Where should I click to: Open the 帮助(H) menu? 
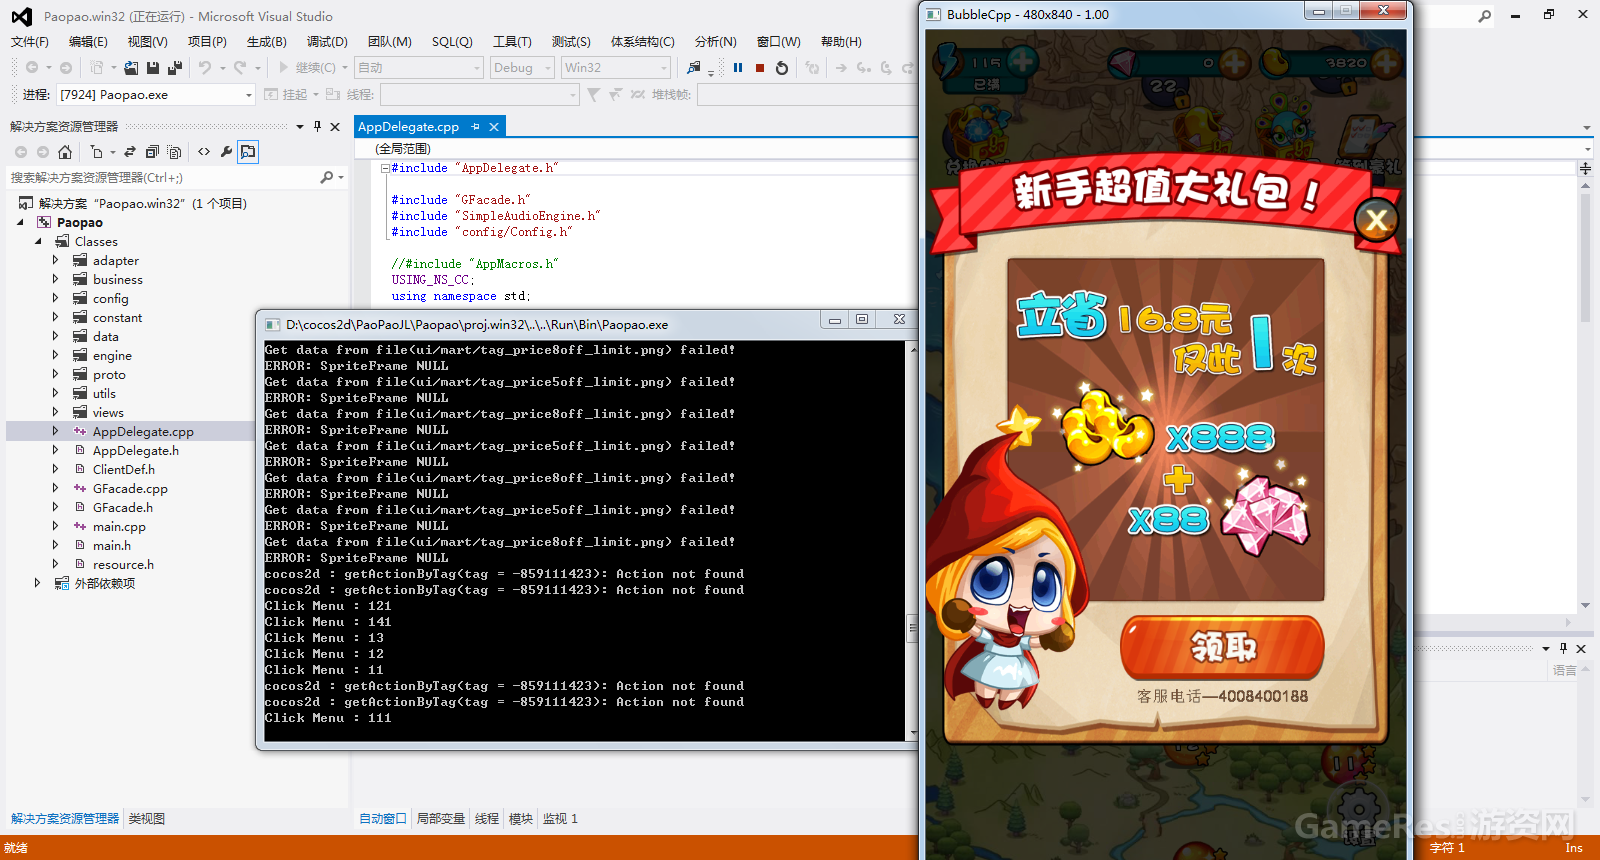click(841, 42)
